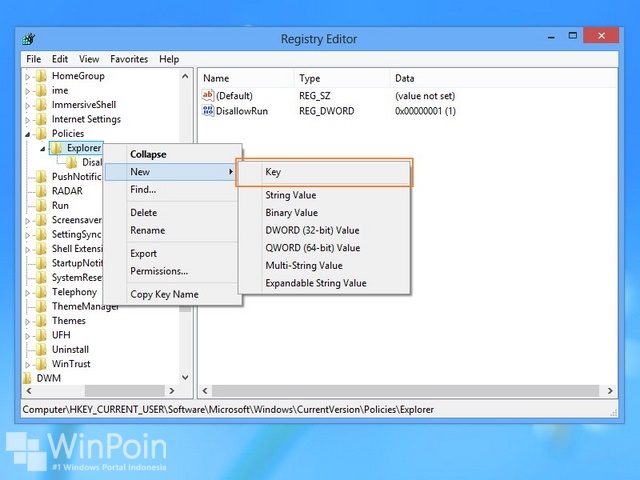Viewport: 640px width, 480px height.
Task: Click the ImmersiveShell folder icon
Action: pos(41,105)
